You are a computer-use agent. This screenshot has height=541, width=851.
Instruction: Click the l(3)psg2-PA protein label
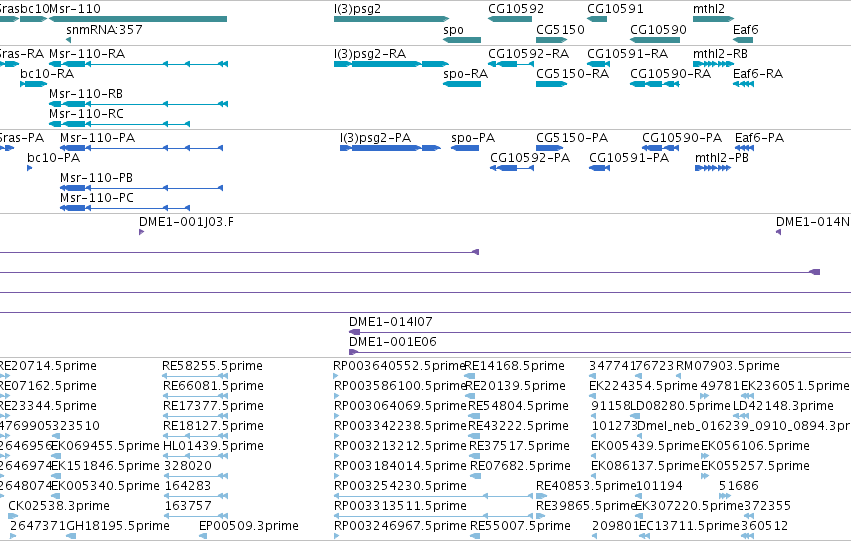pos(376,138)
